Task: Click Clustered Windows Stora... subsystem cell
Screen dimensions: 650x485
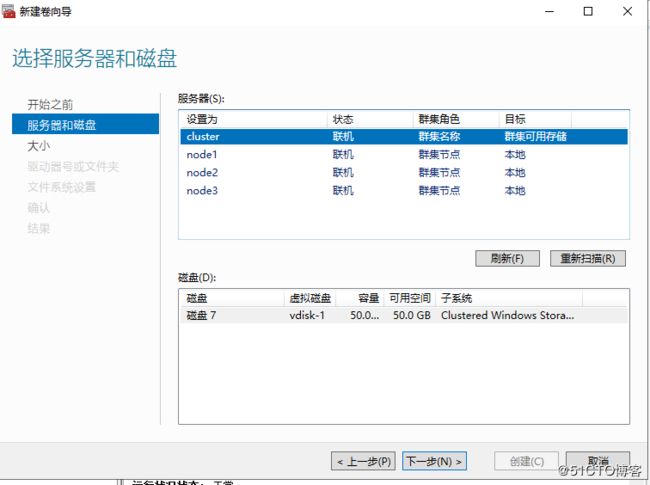Action: click(x=507, y=315)
